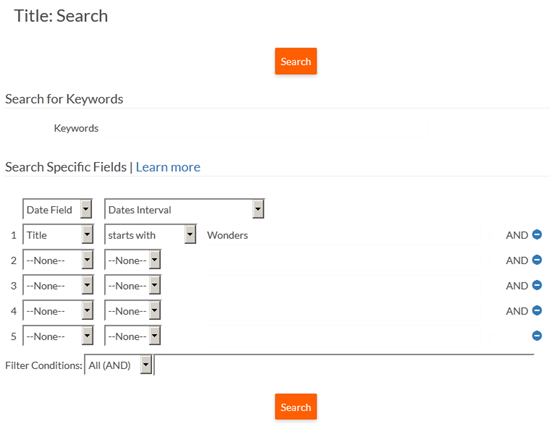This screenshot has height=429, width=550.
Task: Open row 2 operator dropdown showing --None--
Action: click(x=133, y=260)
